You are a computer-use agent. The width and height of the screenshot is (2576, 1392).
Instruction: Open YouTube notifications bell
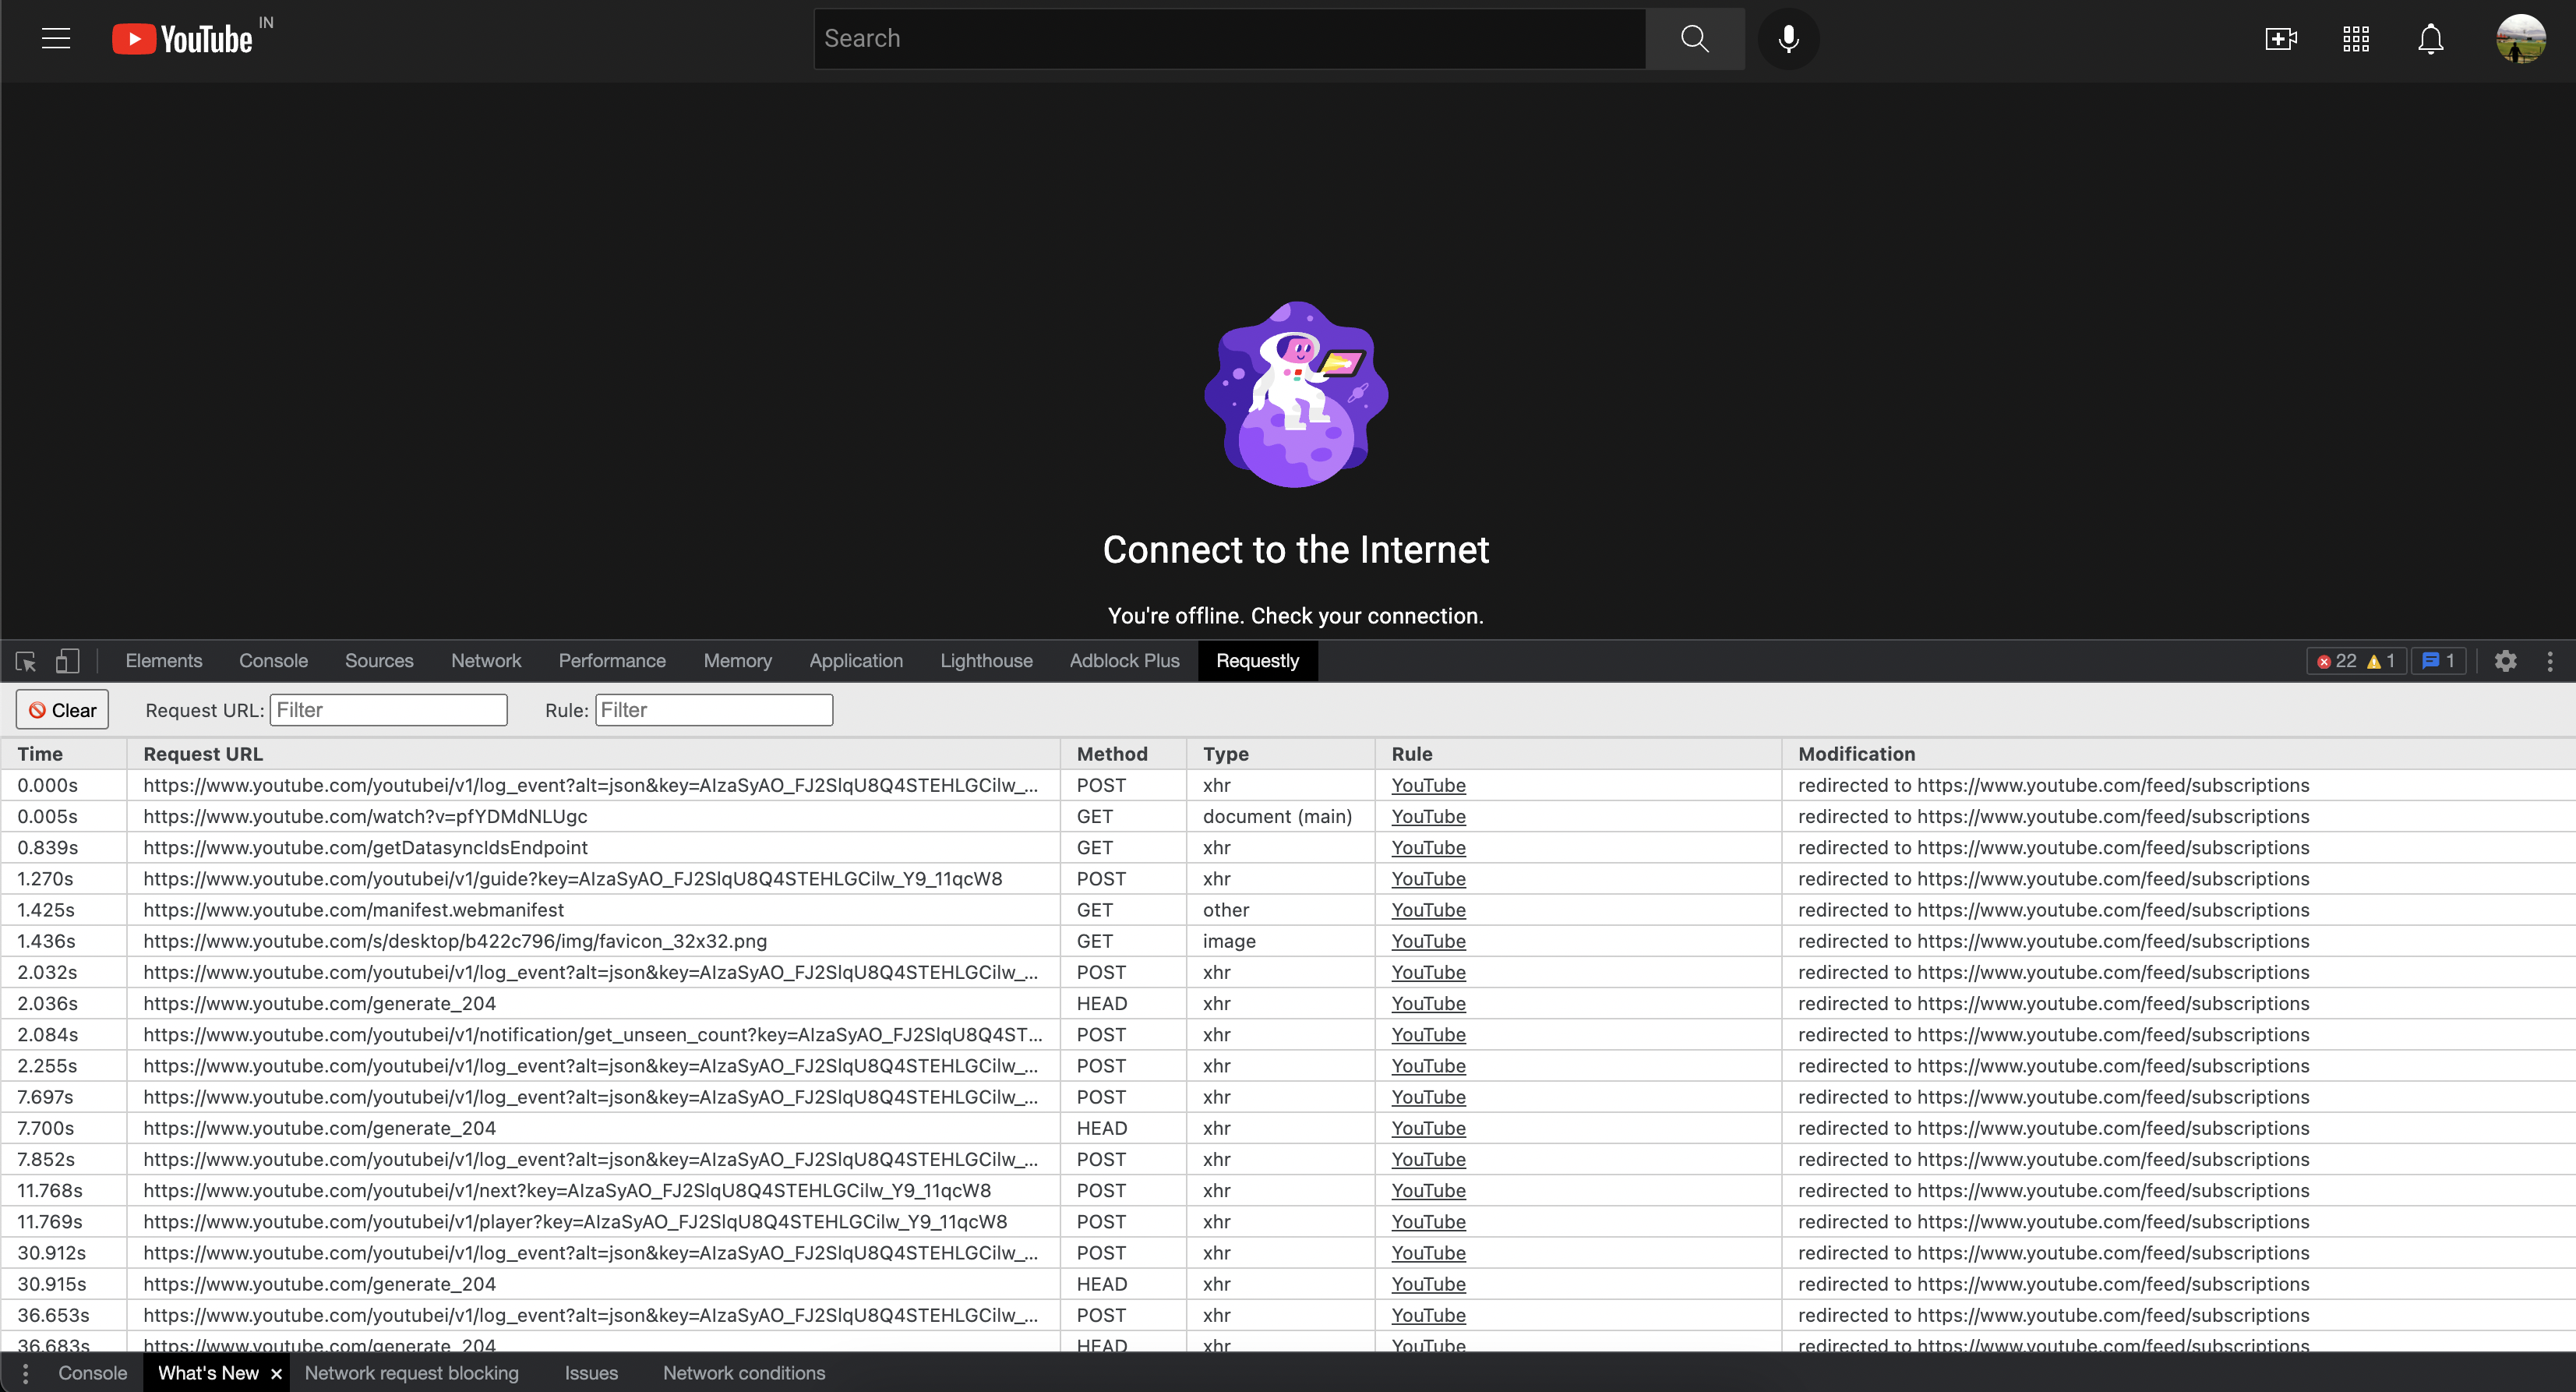tap(2430, 38)
